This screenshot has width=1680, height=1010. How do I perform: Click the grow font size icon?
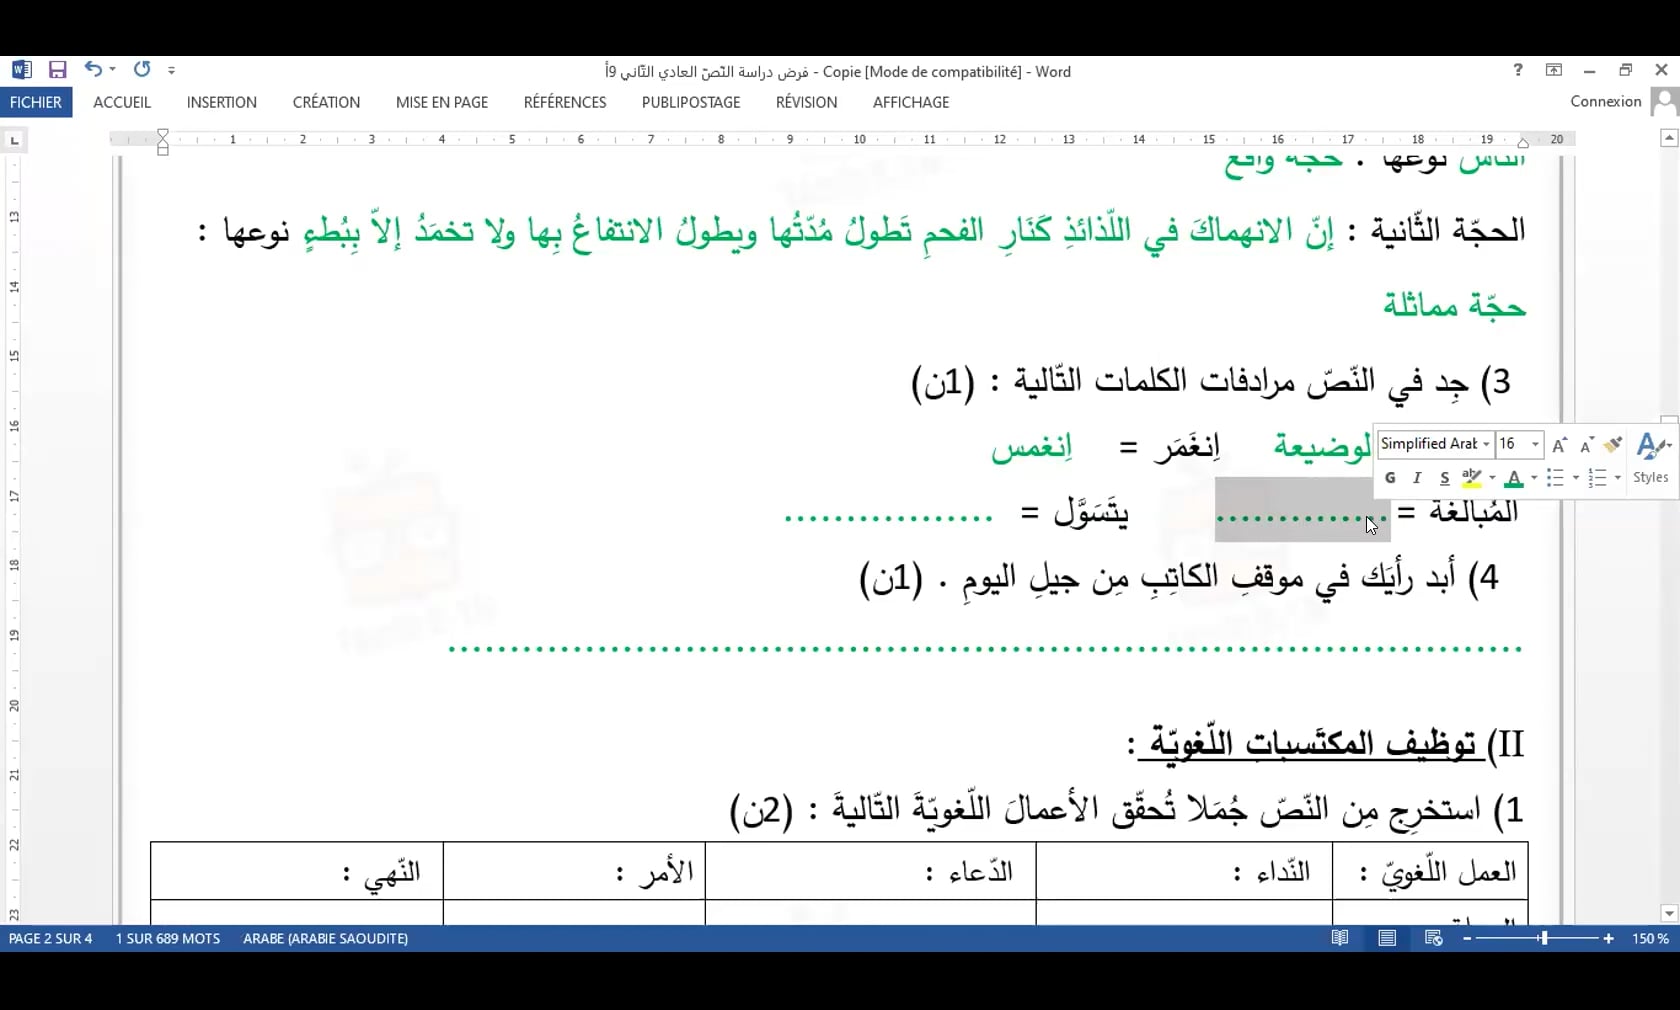1560,445
